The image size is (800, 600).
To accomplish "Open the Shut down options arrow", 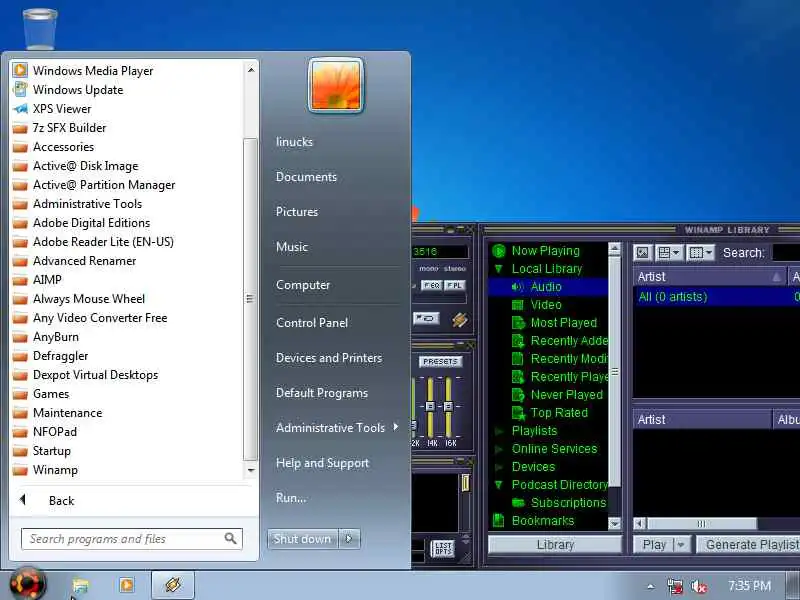I will pos(349,539).
